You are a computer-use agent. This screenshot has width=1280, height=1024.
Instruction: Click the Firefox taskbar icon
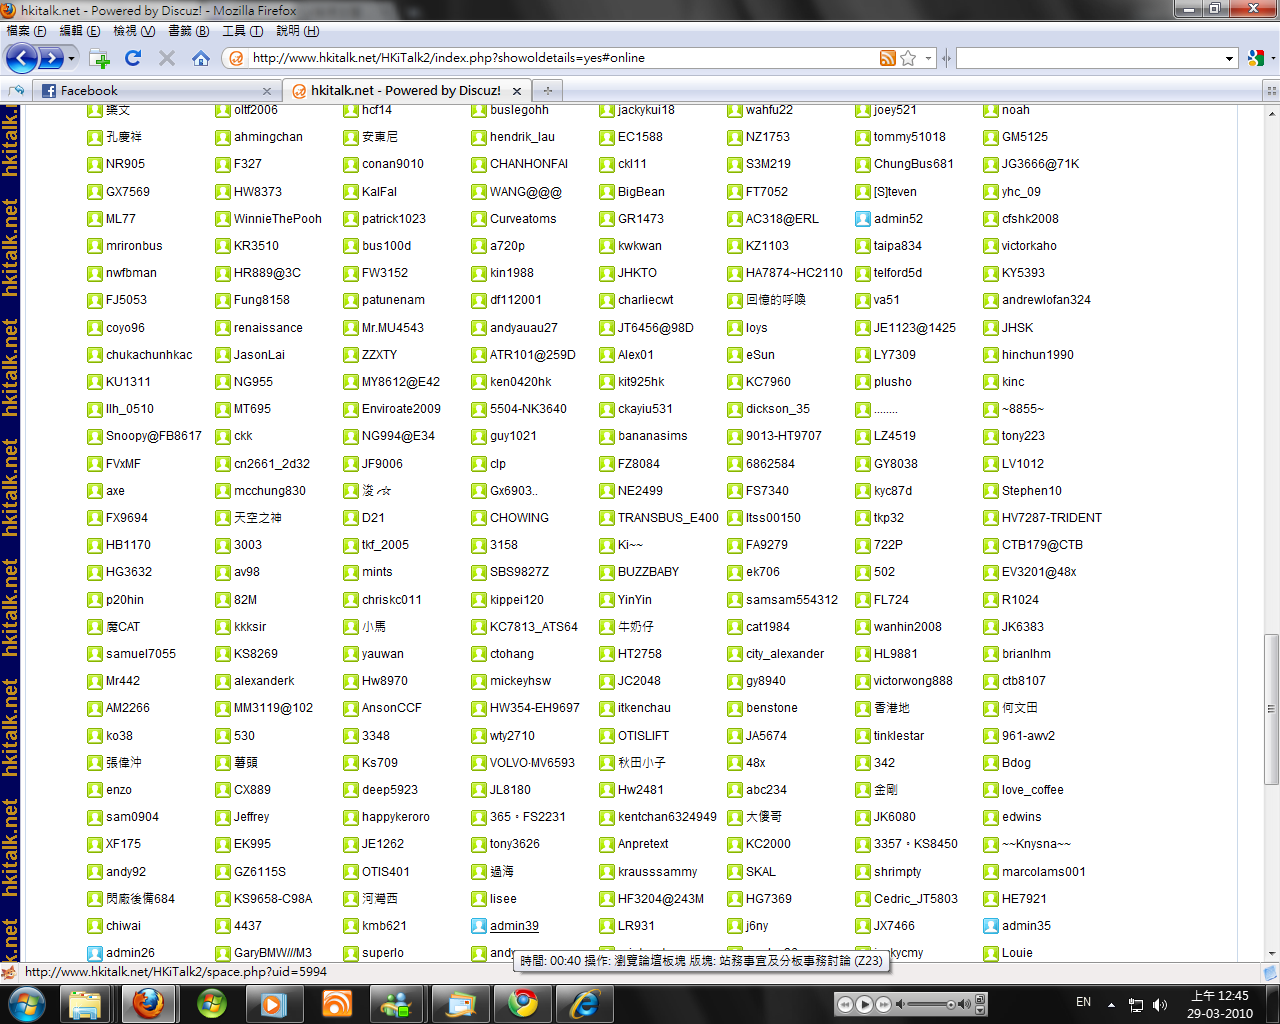pos(148,1003)
